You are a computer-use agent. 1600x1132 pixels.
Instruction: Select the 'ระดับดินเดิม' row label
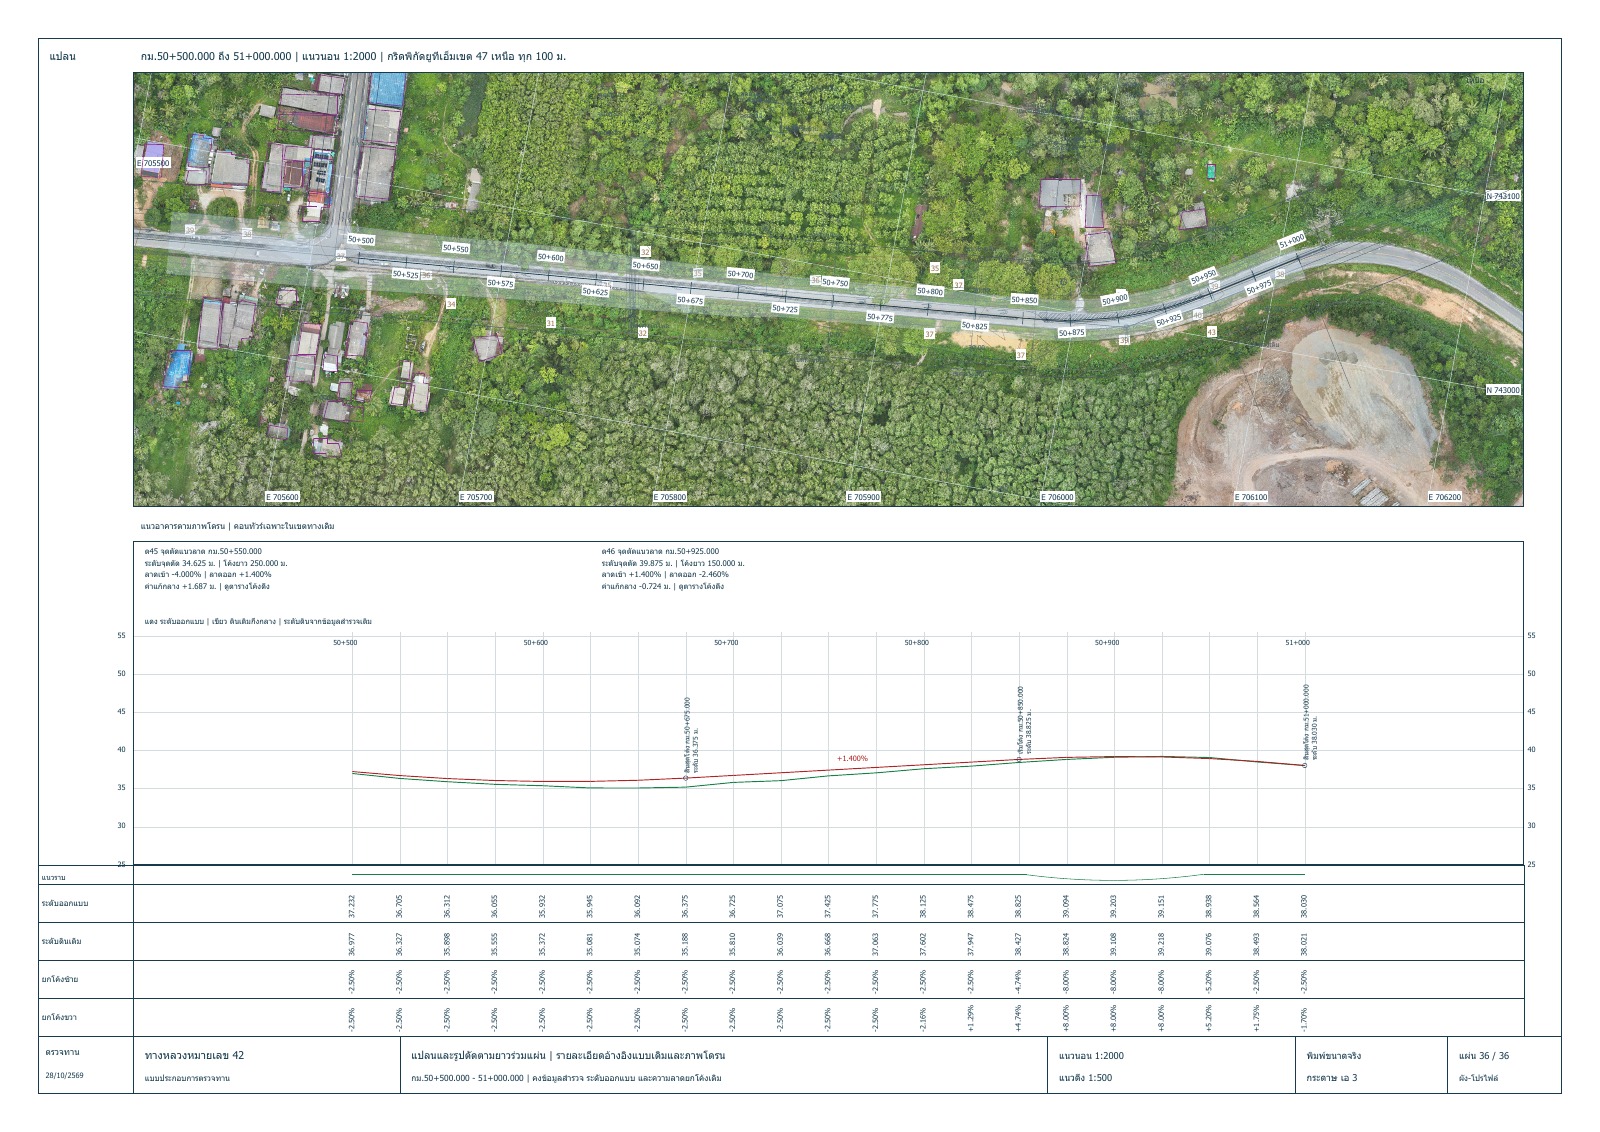pos(62,941)
